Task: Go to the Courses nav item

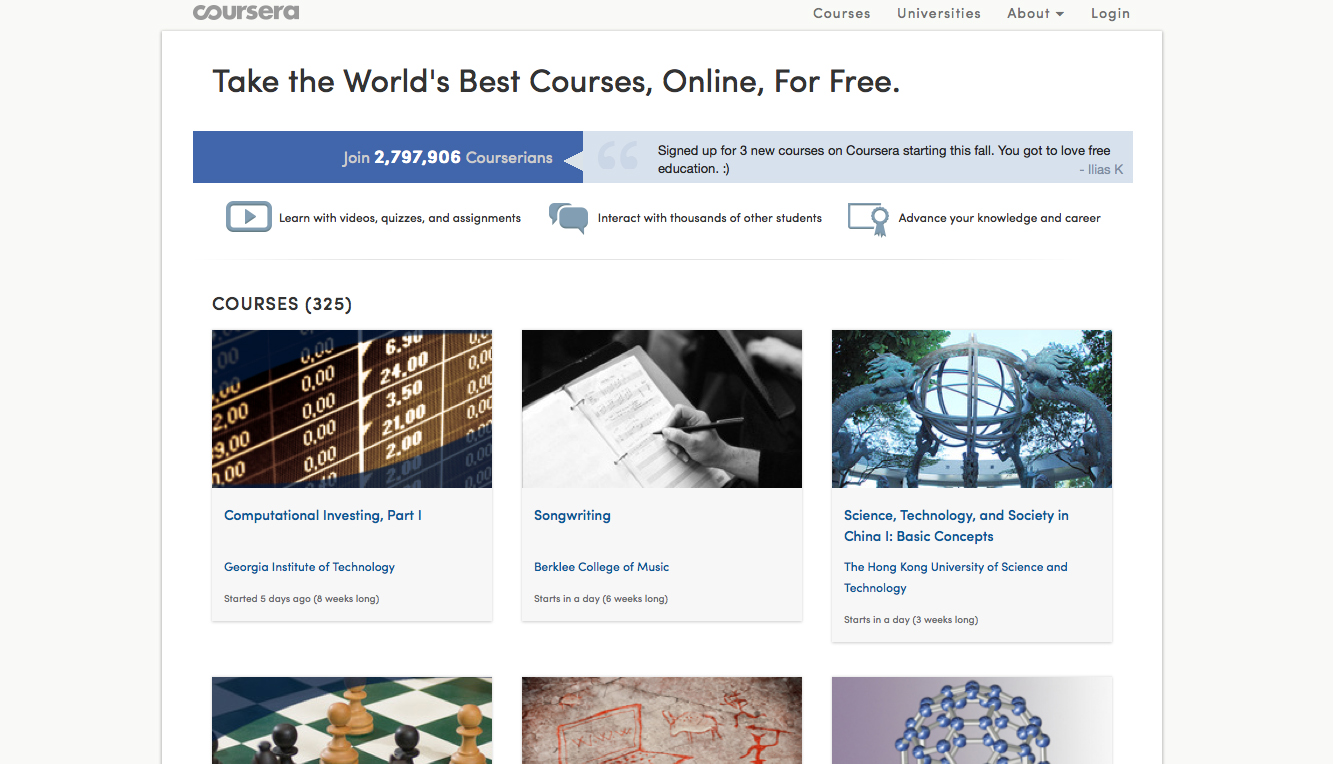Action: 841,13
